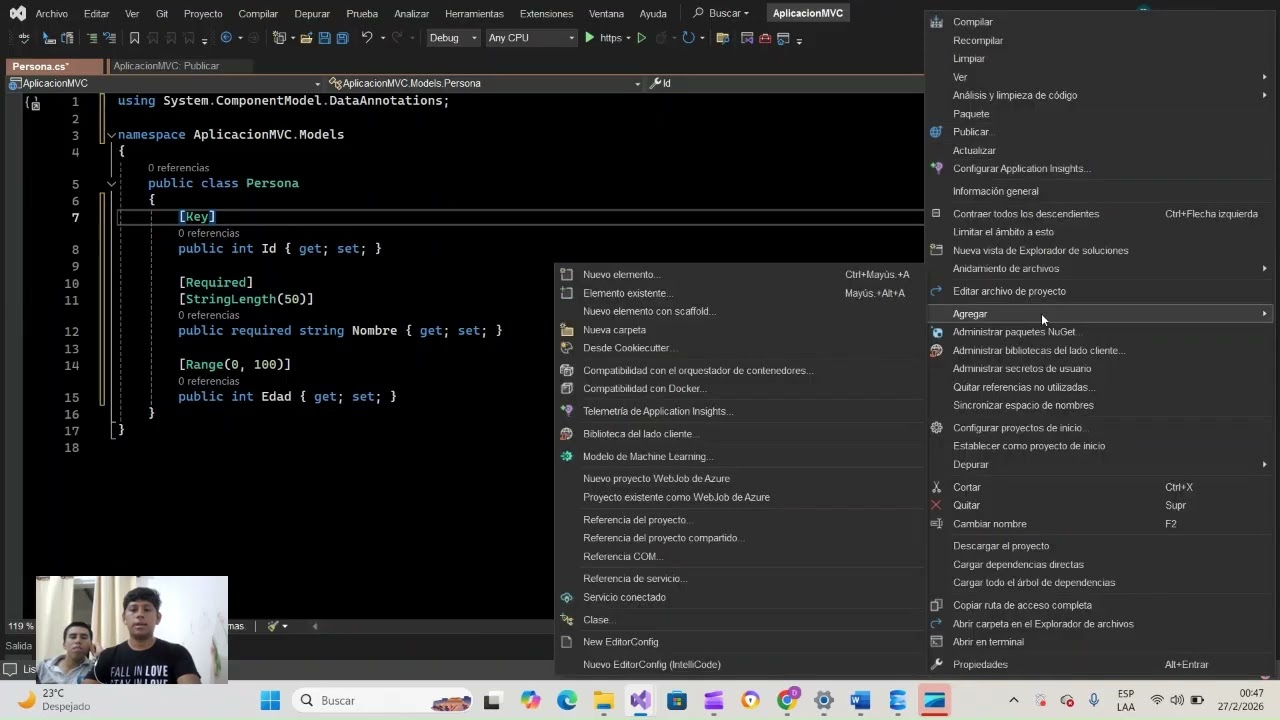This screenshot has height=720, width=1280.
Task: Select Administrar paquetes NuGet
Action: click(1100, 332)
